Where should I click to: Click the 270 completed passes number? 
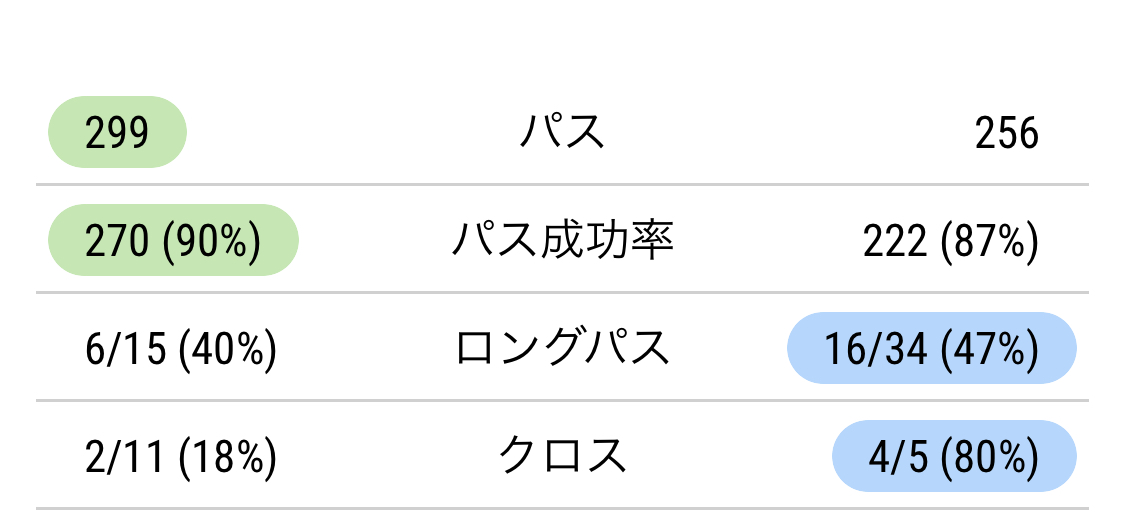[118, 241]
